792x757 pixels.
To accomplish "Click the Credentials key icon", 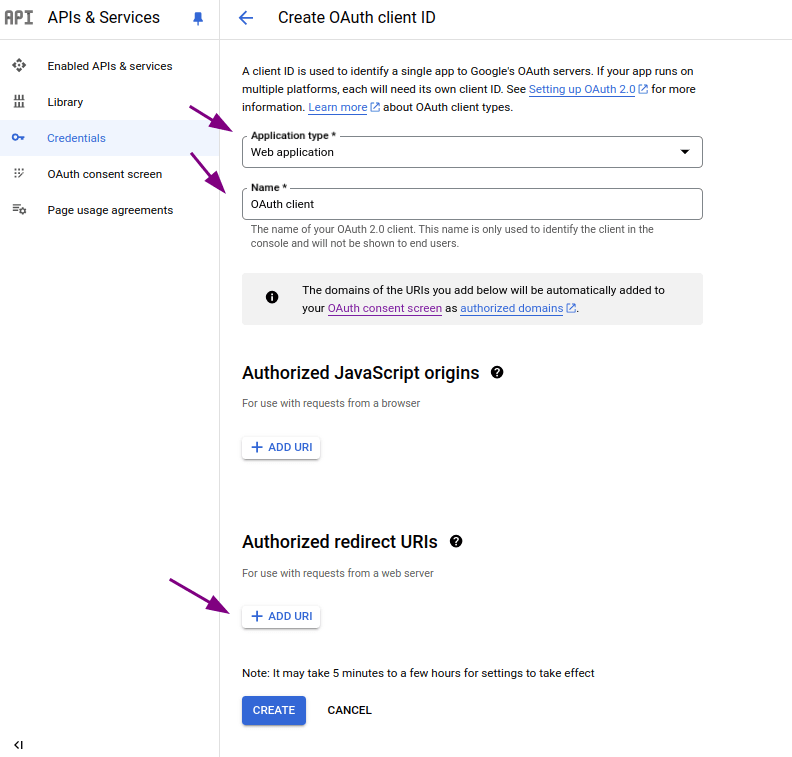I will (18, 138).
